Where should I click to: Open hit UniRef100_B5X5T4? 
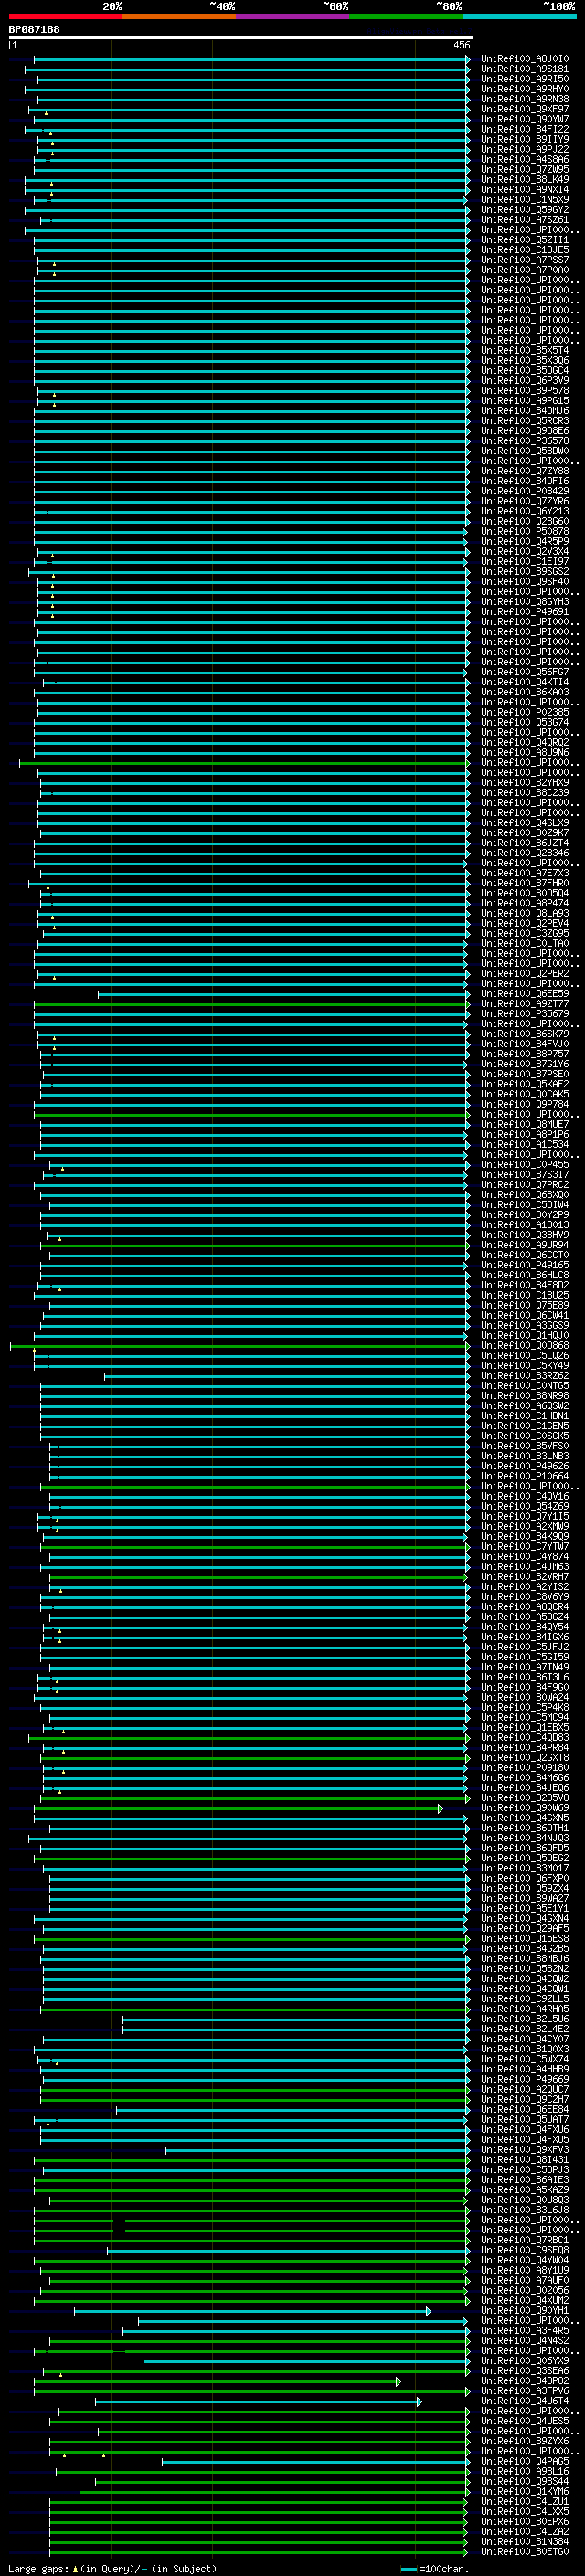pyautogui.click(x=525, y=350)
